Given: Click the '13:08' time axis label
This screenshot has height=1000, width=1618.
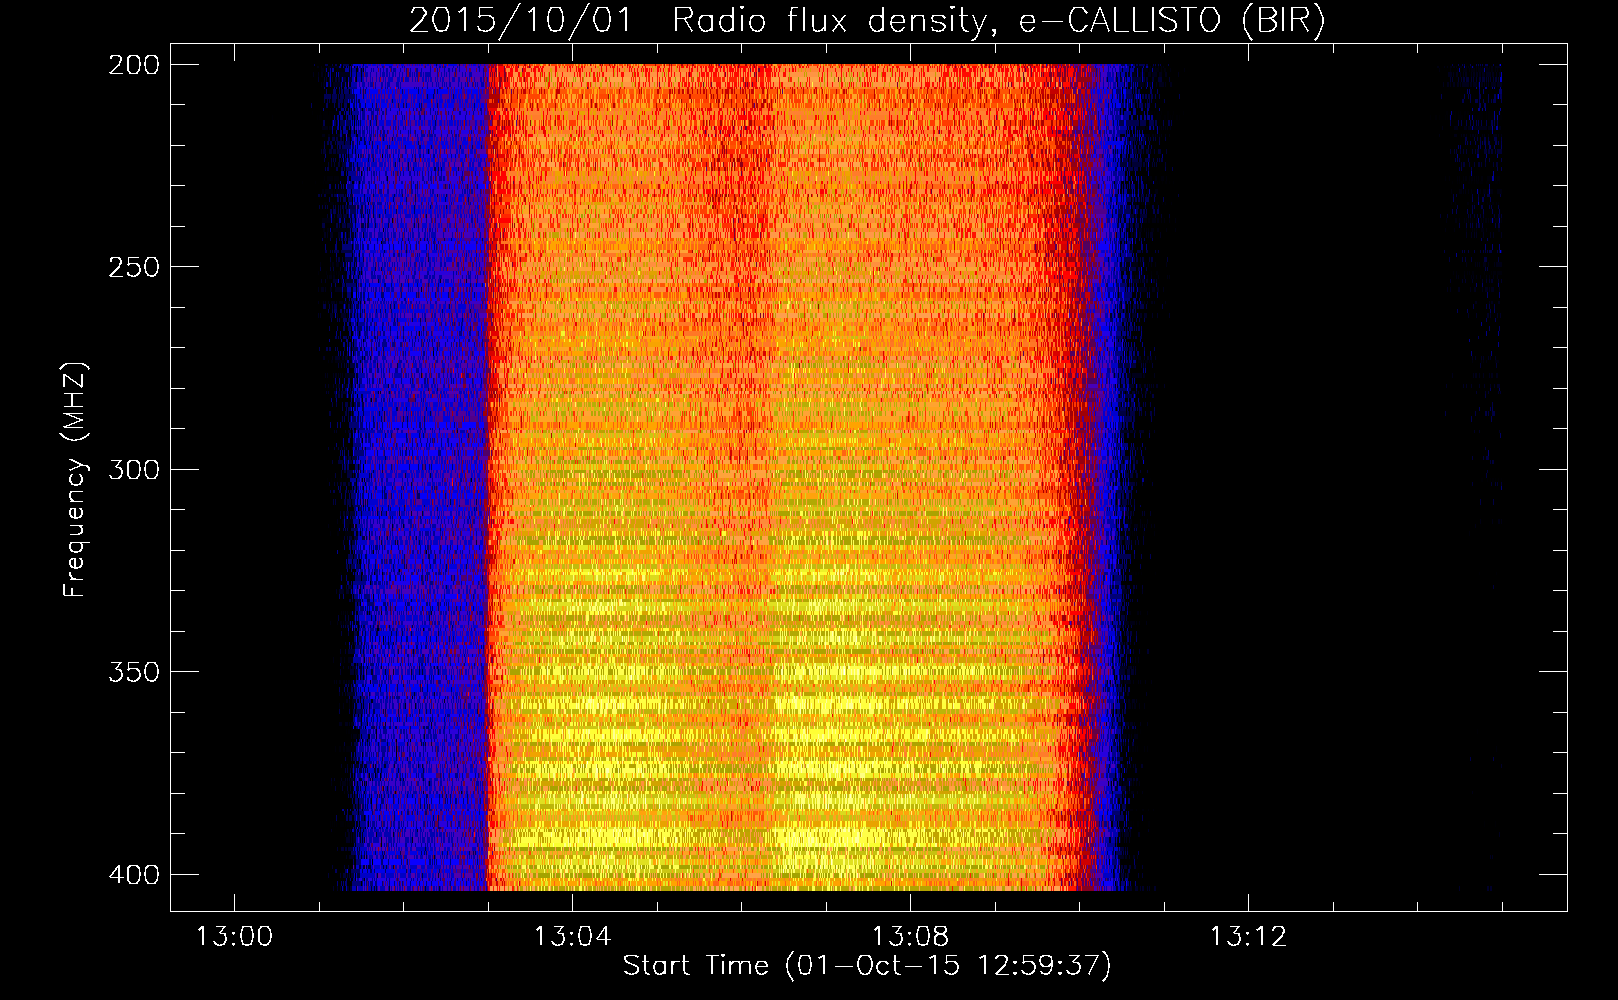Looking at the screenshot, I should [x=910, y=937].
